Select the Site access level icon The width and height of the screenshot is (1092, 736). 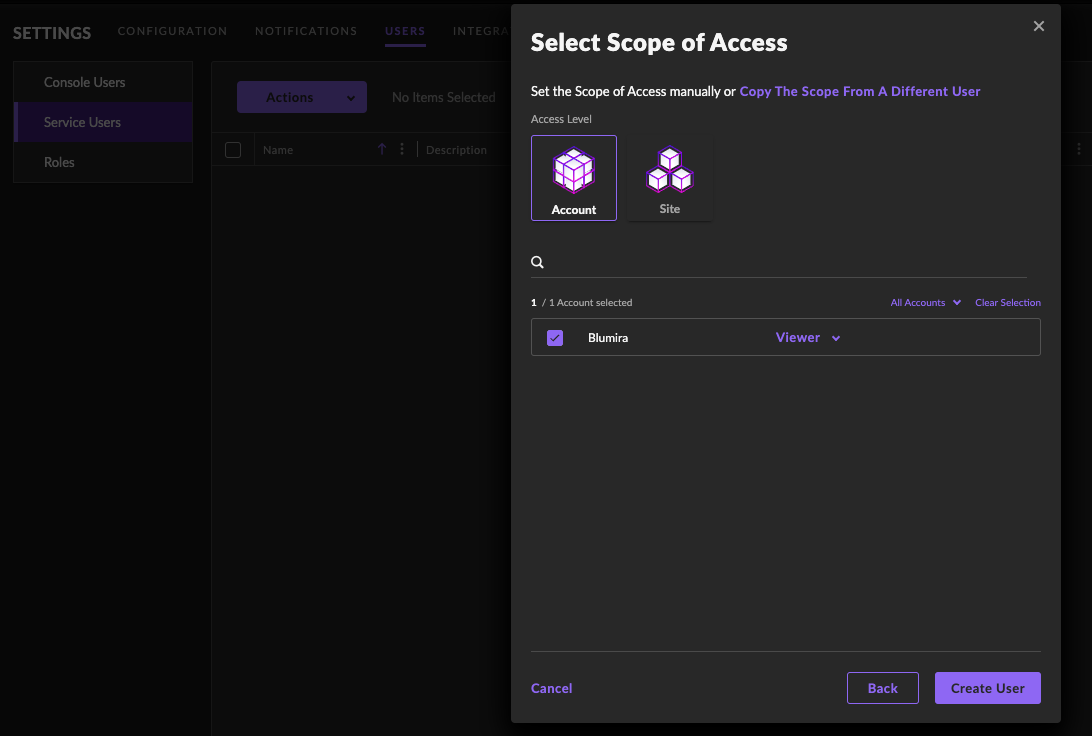click(x=669, y=177)
